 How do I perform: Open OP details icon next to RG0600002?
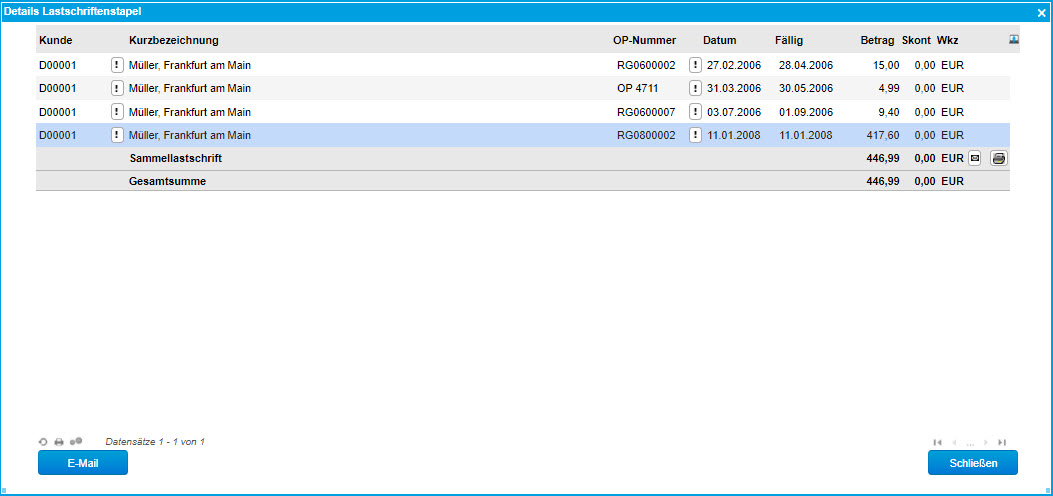[x=696, y=65]
